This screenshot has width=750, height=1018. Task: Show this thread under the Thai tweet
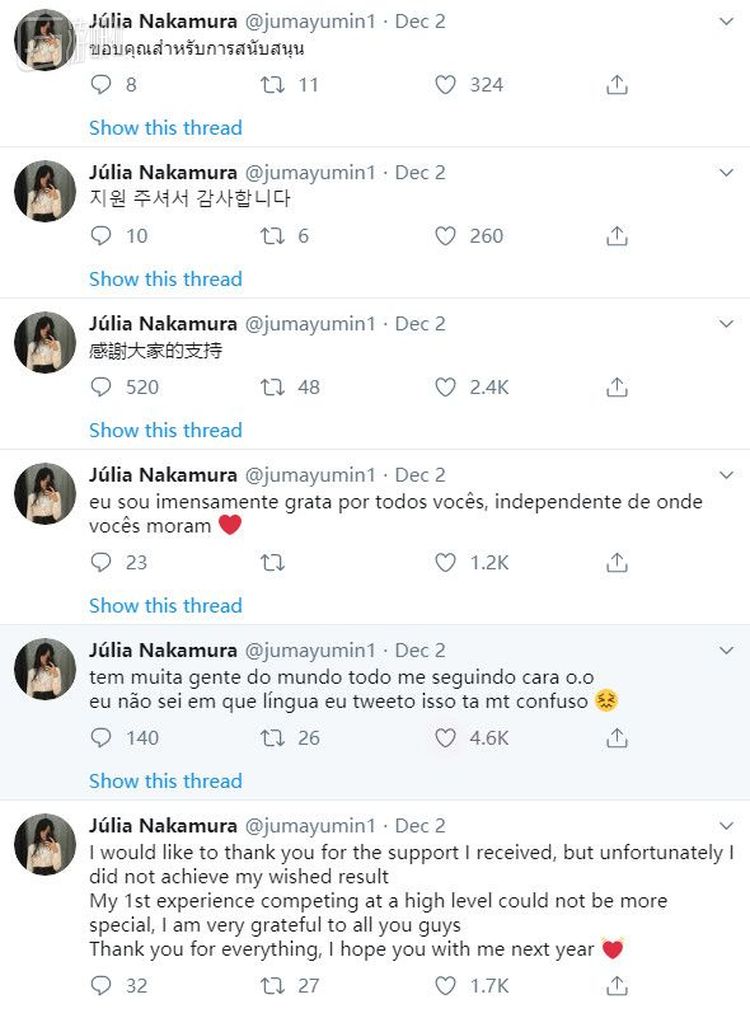click(165, 128)
